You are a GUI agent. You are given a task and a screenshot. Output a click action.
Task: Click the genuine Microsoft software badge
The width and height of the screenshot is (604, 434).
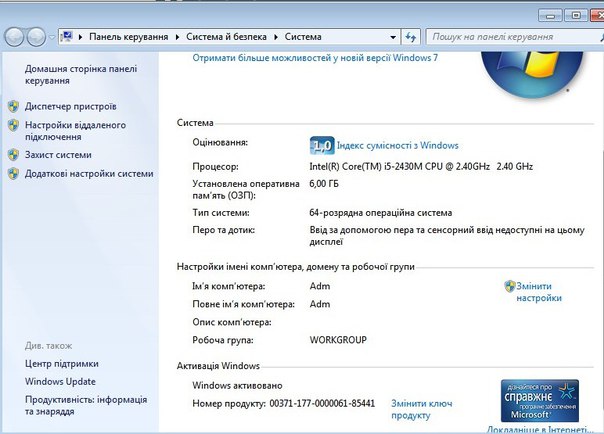click(540, 401)
